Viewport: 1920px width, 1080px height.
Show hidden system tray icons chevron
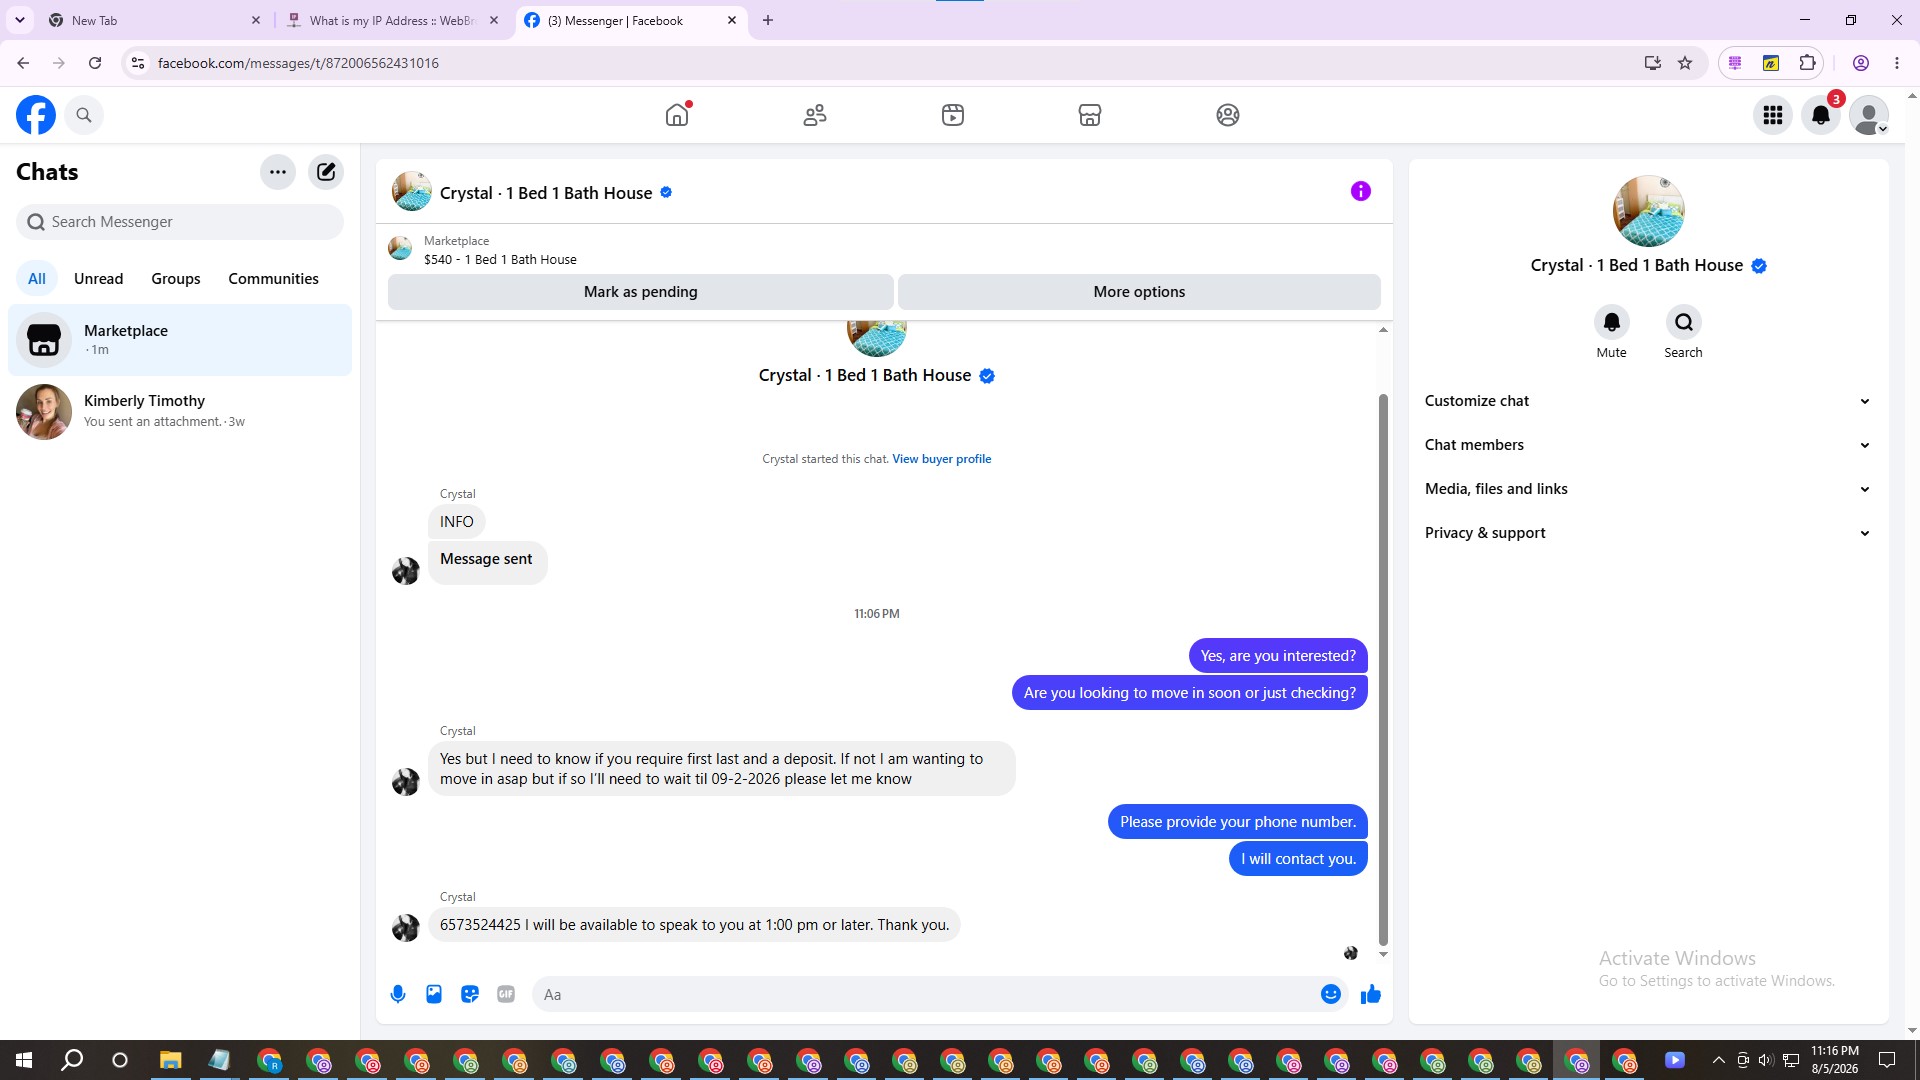pos(1718,1060)
